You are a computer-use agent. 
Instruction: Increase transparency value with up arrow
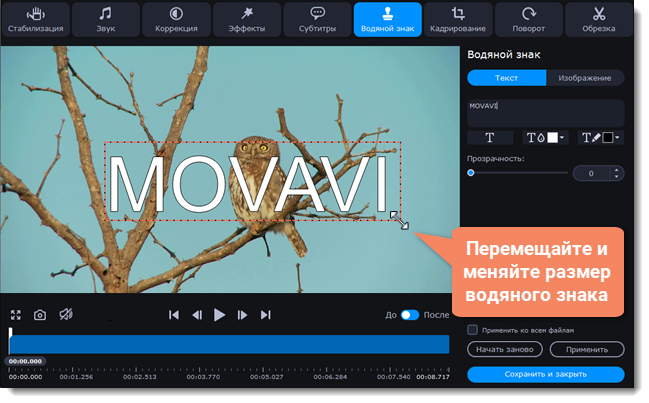tap(616, 169)
